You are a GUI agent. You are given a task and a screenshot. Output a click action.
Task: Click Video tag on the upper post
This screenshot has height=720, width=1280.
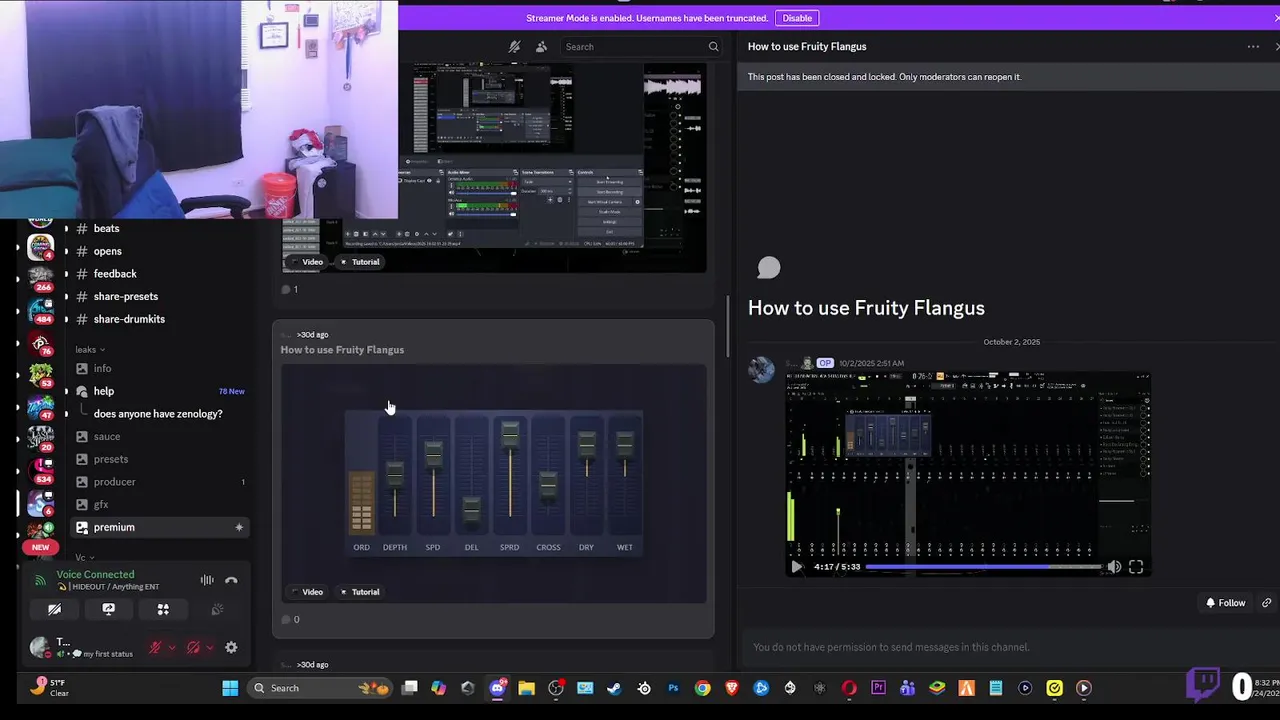point(306,262)
